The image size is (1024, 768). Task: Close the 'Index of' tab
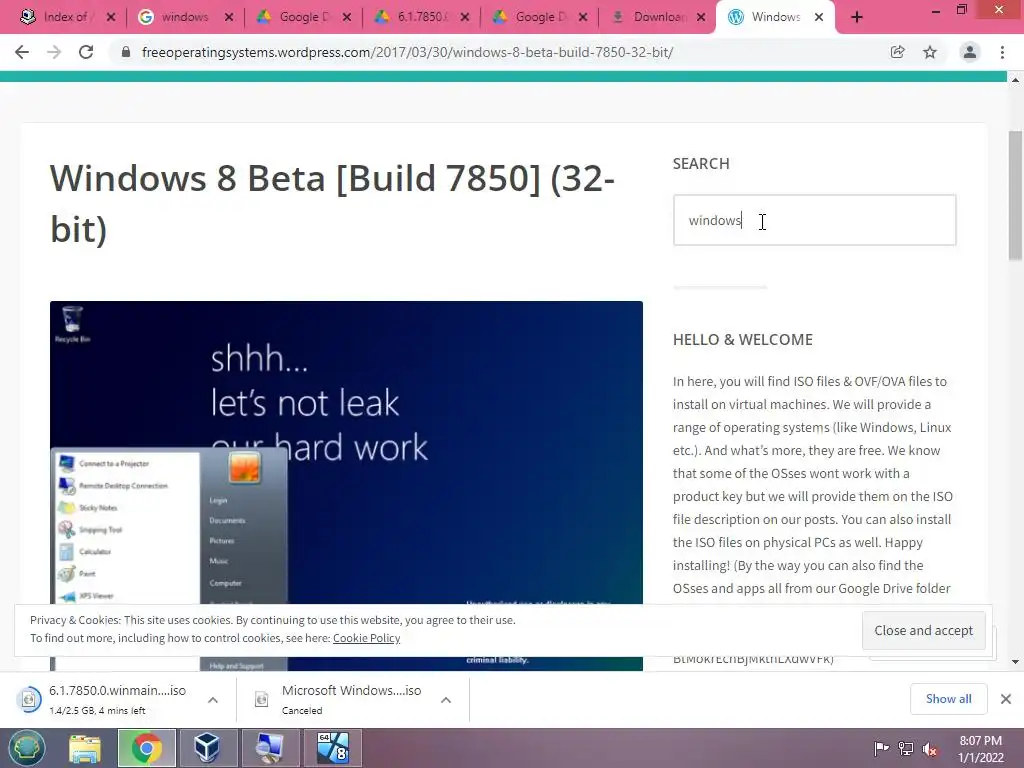(111, 17)
